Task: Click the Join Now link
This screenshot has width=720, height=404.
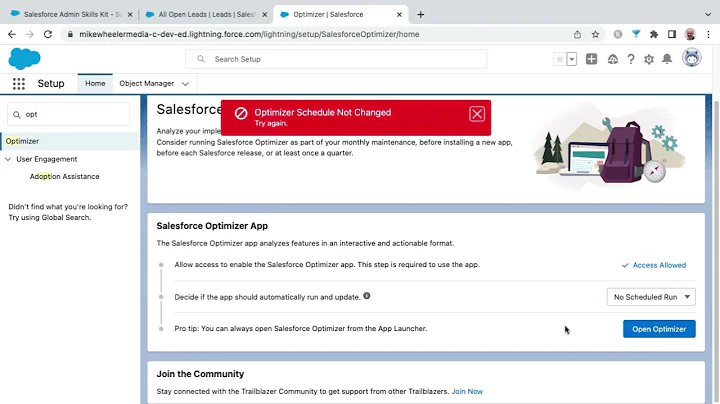Action: [x=467, y=392]
